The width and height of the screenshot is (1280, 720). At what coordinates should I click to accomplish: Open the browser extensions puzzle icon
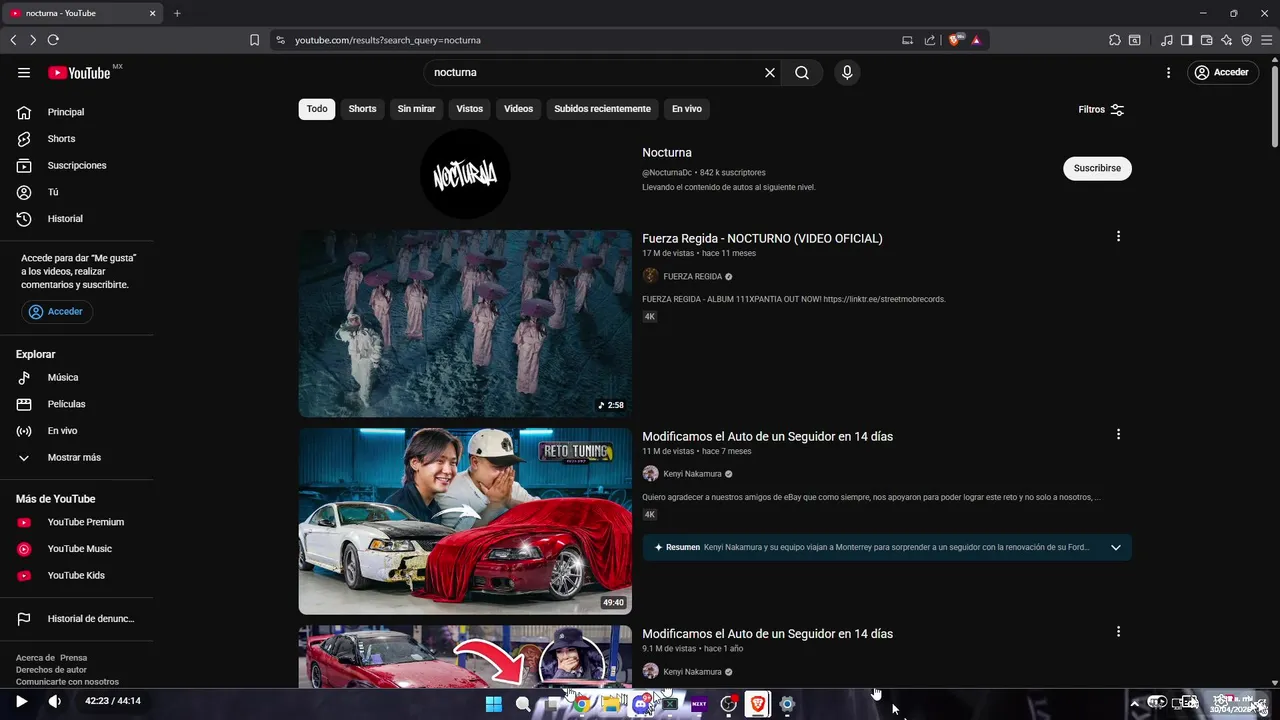point(1115,40)
